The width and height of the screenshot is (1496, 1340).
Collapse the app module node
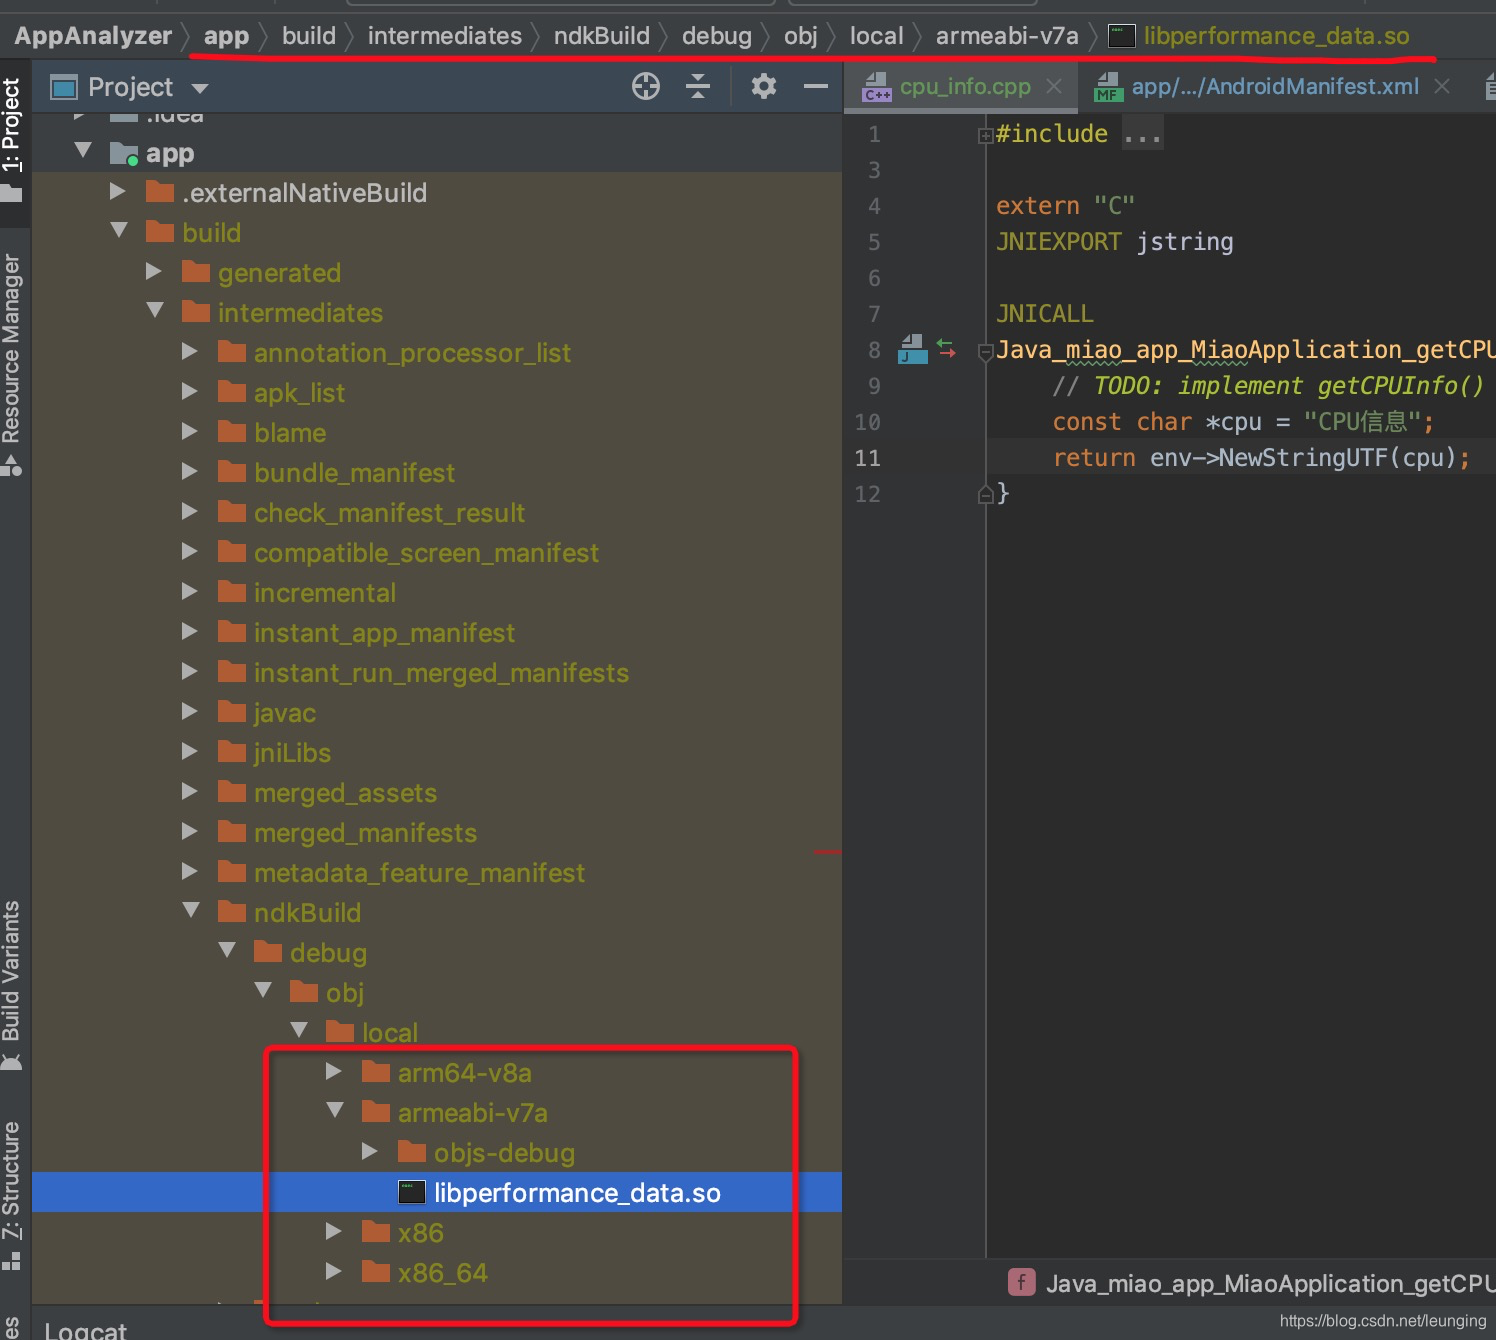pos(83,151)
